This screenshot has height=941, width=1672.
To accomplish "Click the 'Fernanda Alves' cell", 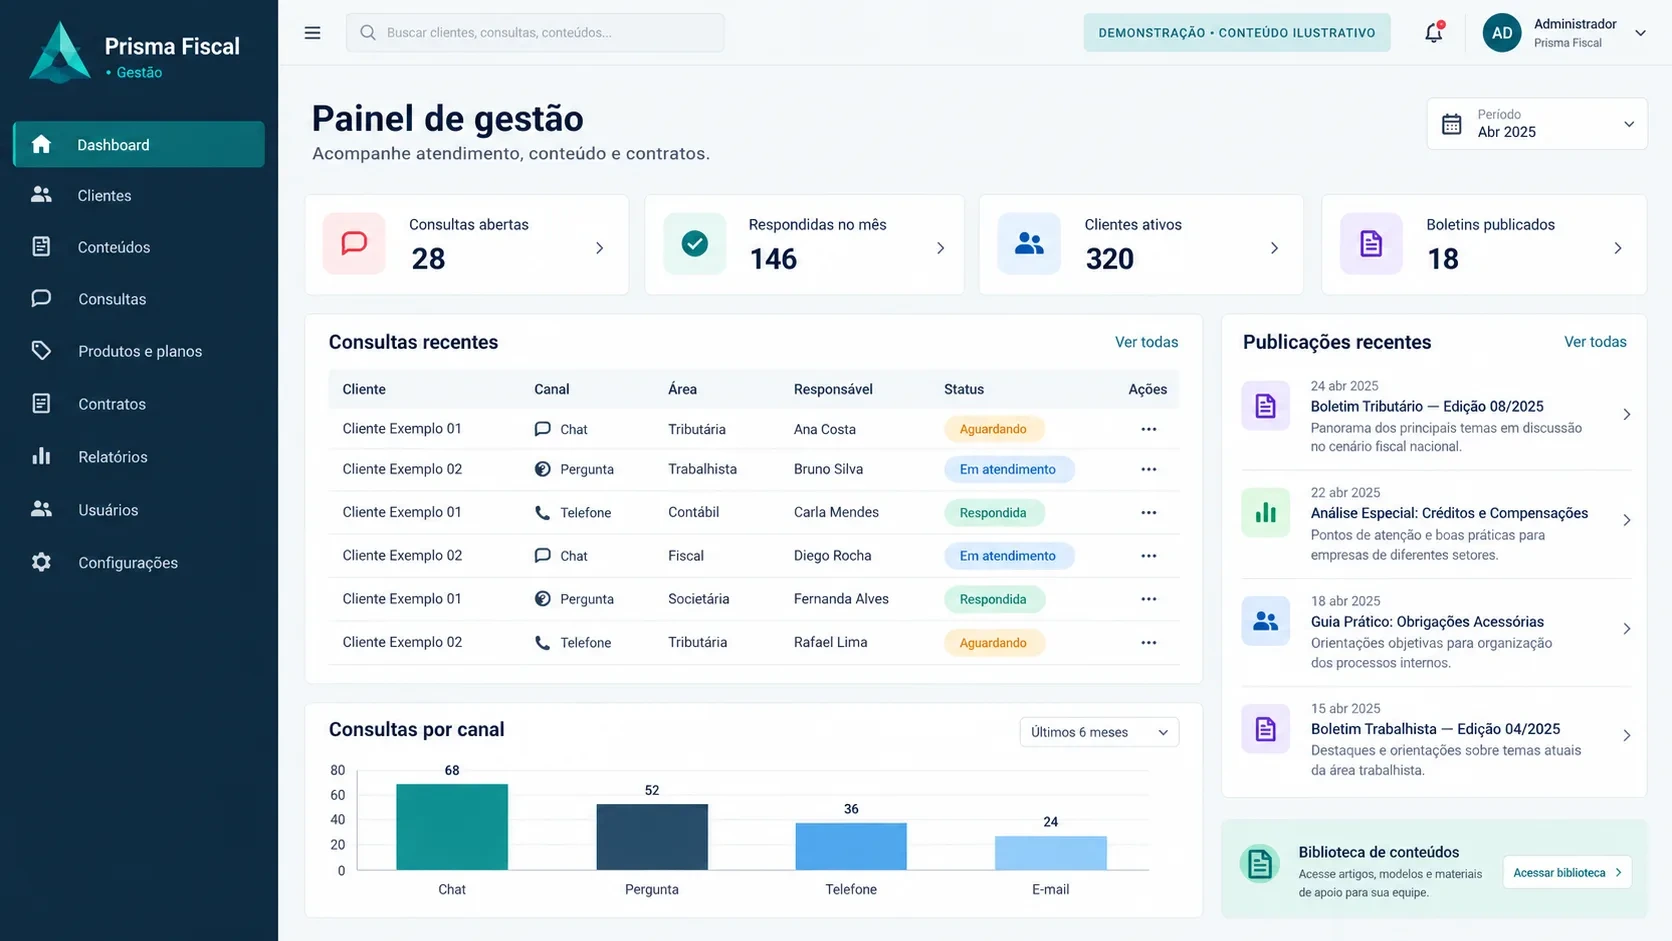I will point(841,599).
